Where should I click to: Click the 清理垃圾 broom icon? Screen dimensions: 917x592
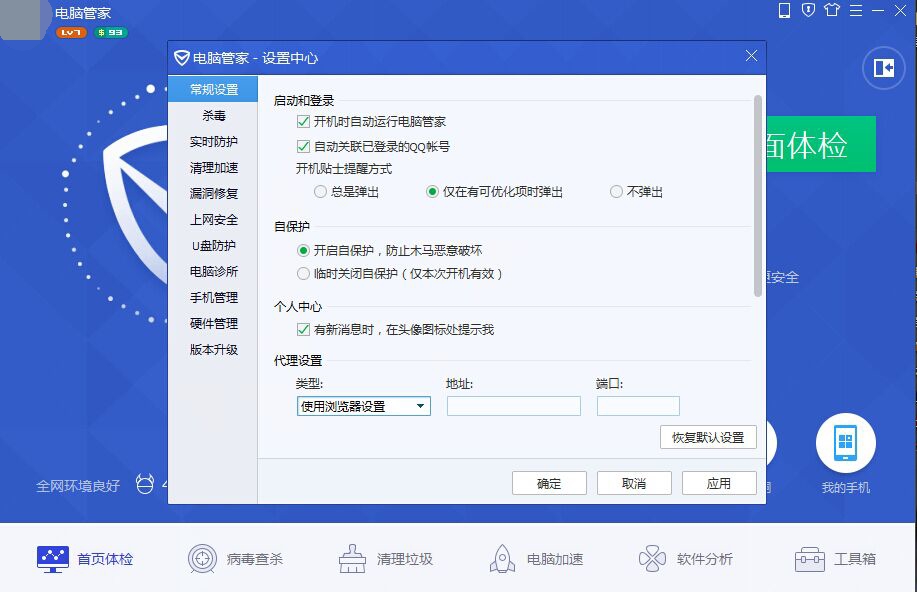(352, 559)
